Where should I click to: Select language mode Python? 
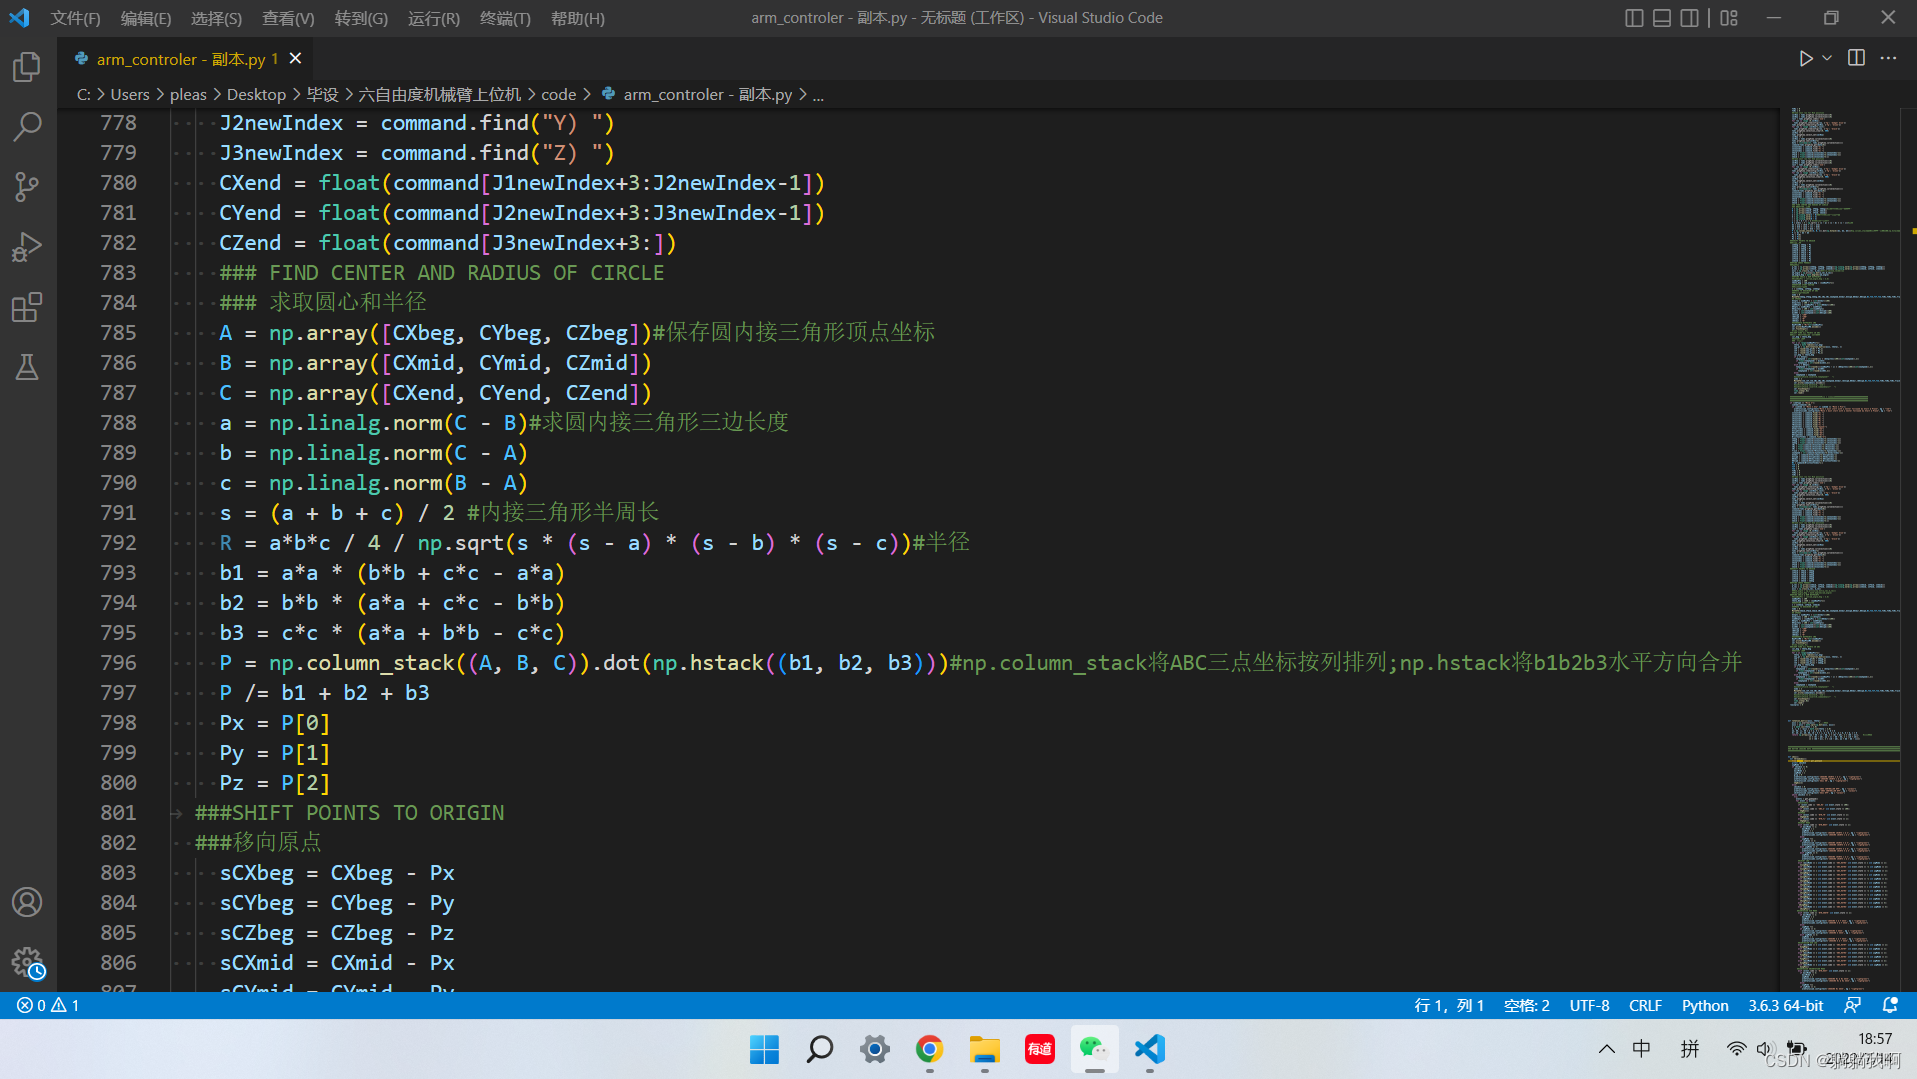click(x=1705, y=1005)
